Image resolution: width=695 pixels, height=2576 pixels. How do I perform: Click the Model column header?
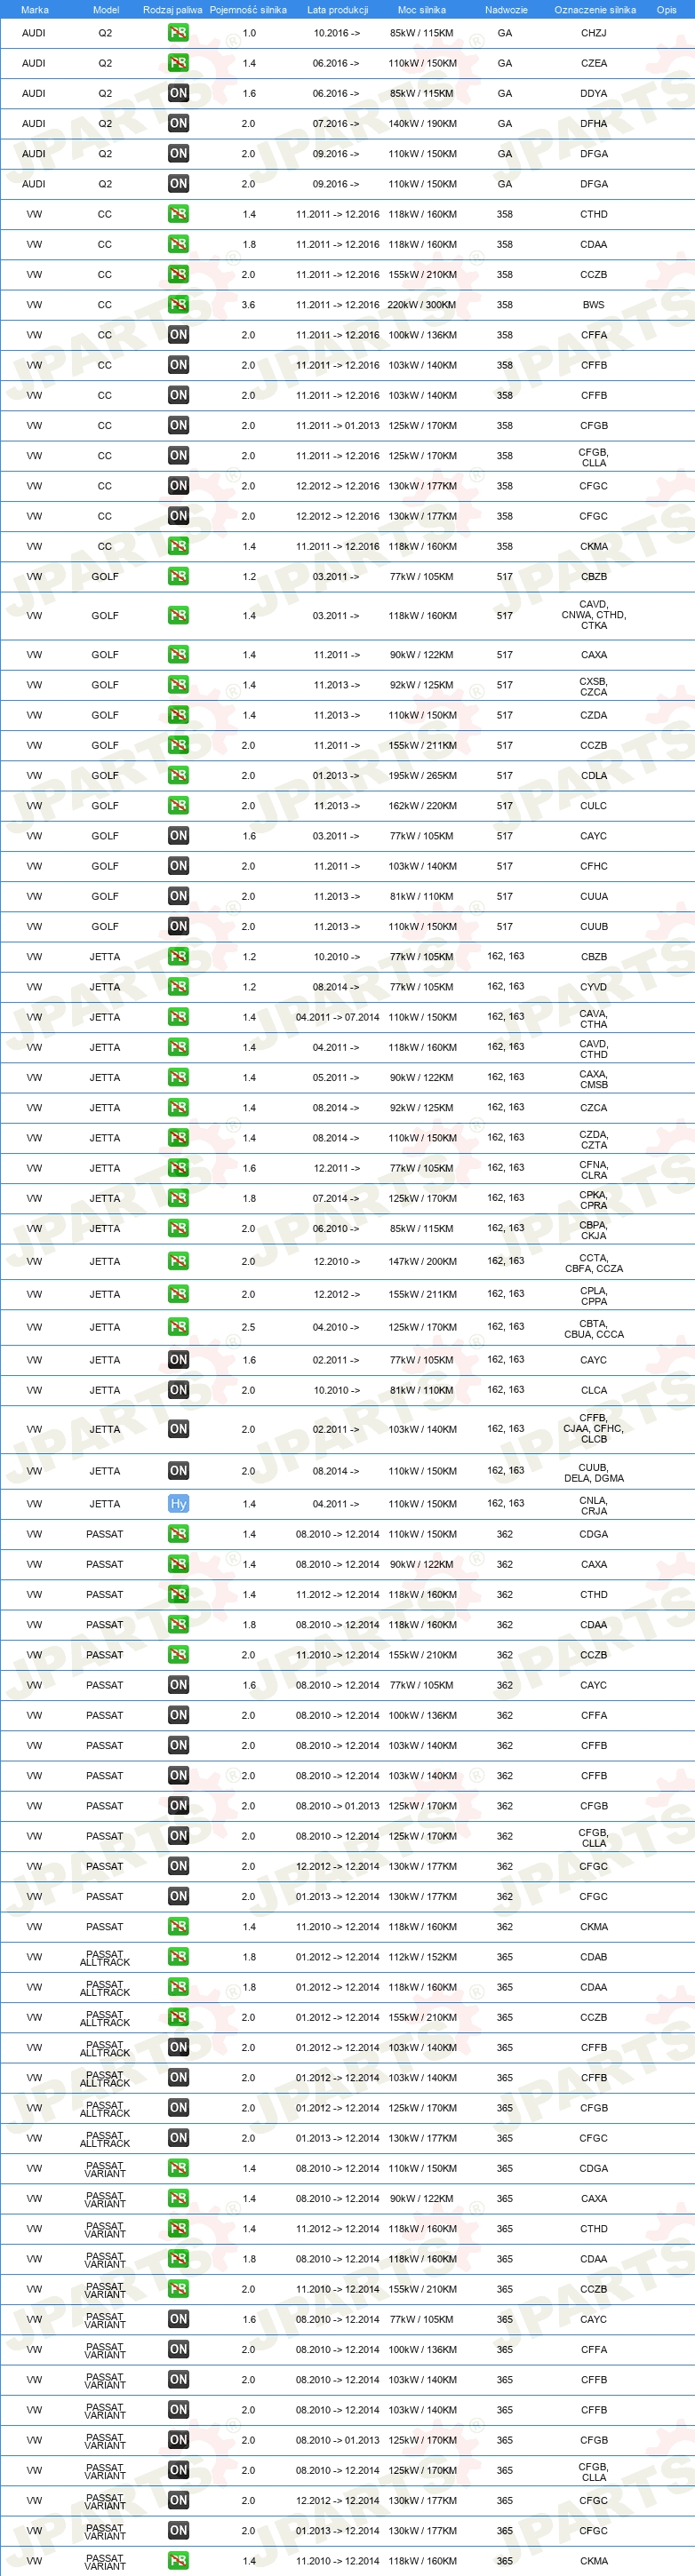click(x=106, y=9)
